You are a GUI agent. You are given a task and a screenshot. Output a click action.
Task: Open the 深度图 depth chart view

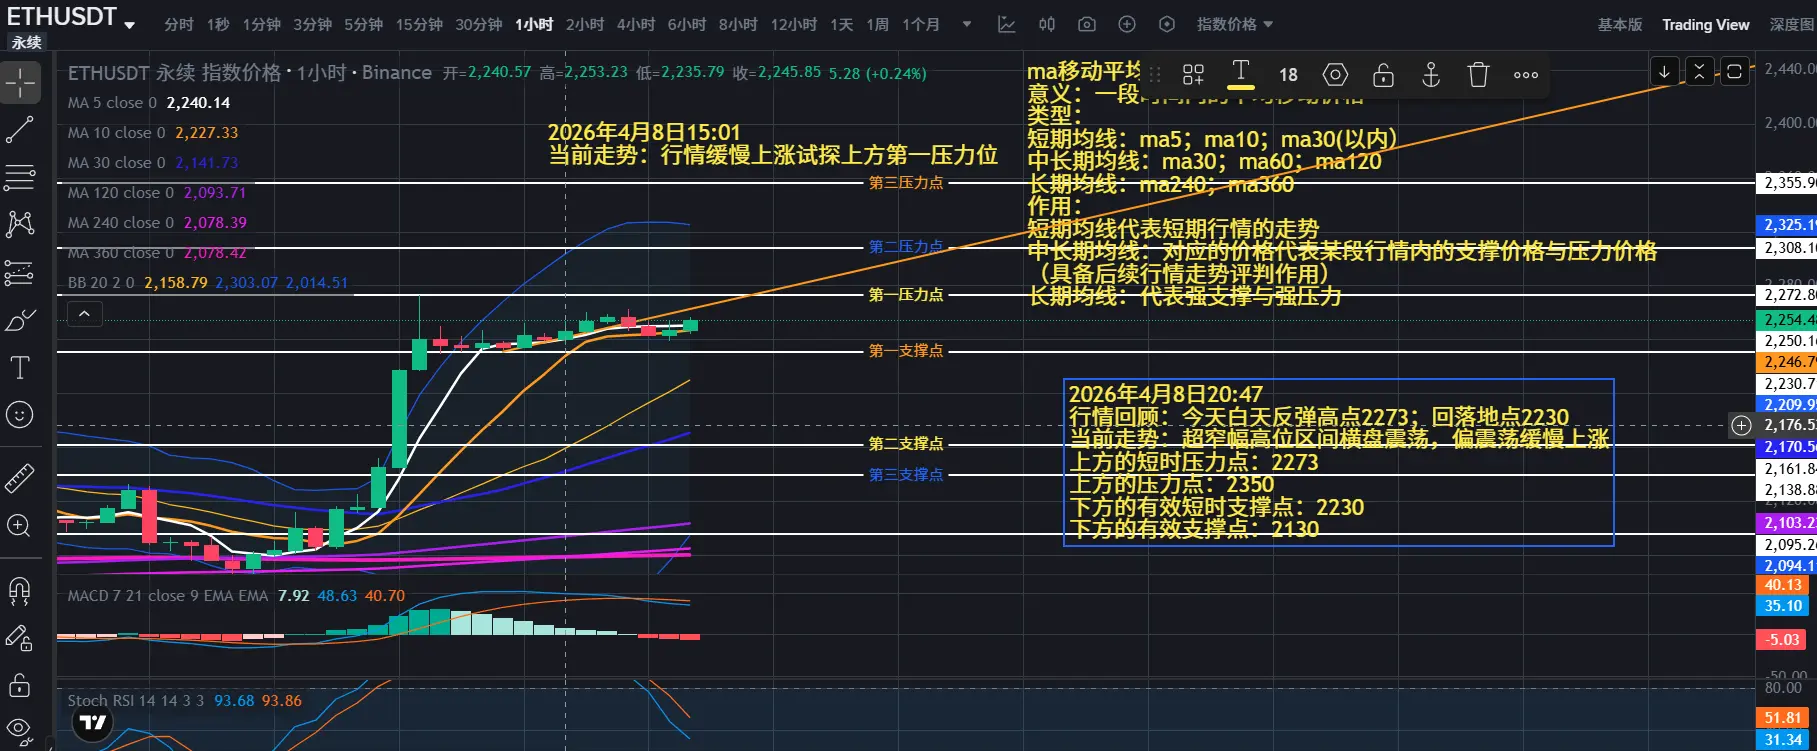1792,24
